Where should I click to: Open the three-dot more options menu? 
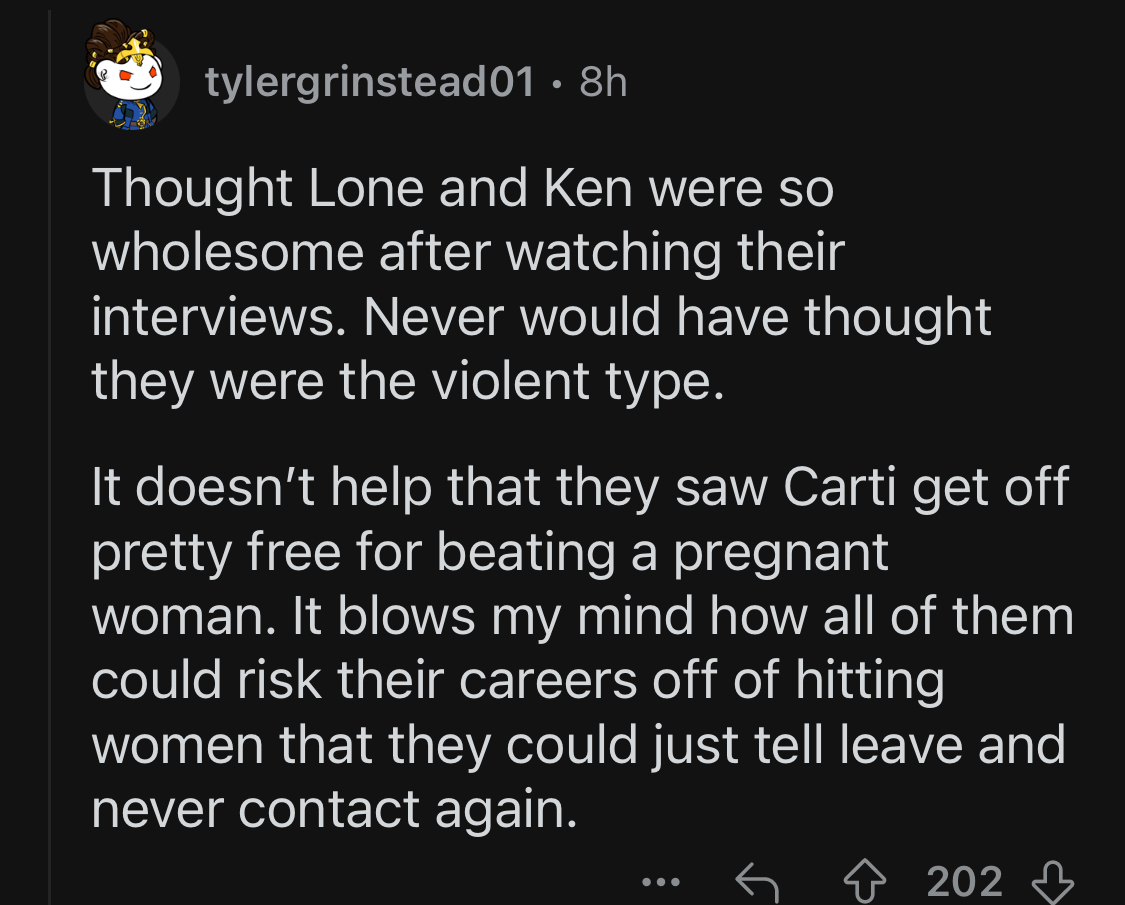coord(660,882)
